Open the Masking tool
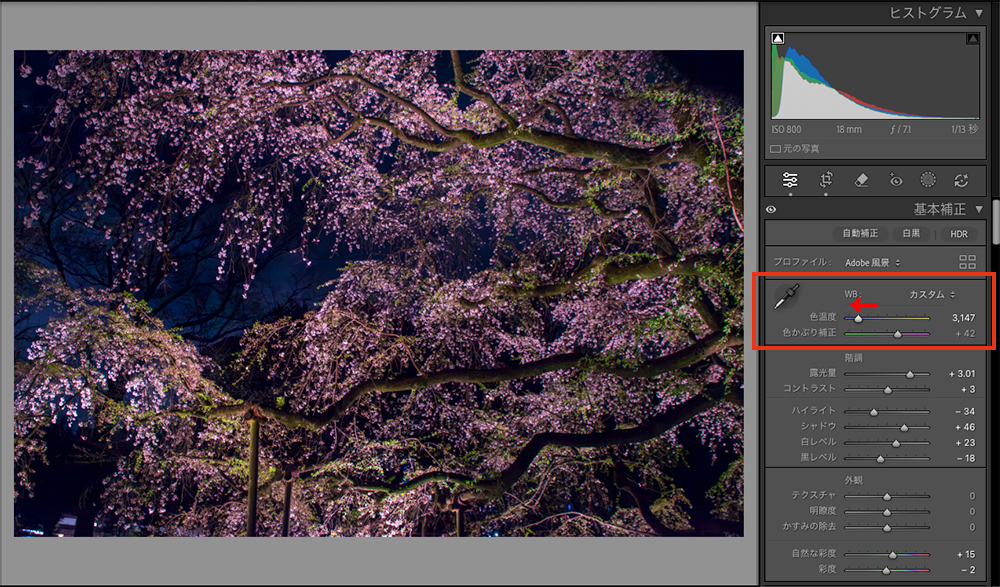This screenshot has width=1000, height=587. click(x=928, y=180)
